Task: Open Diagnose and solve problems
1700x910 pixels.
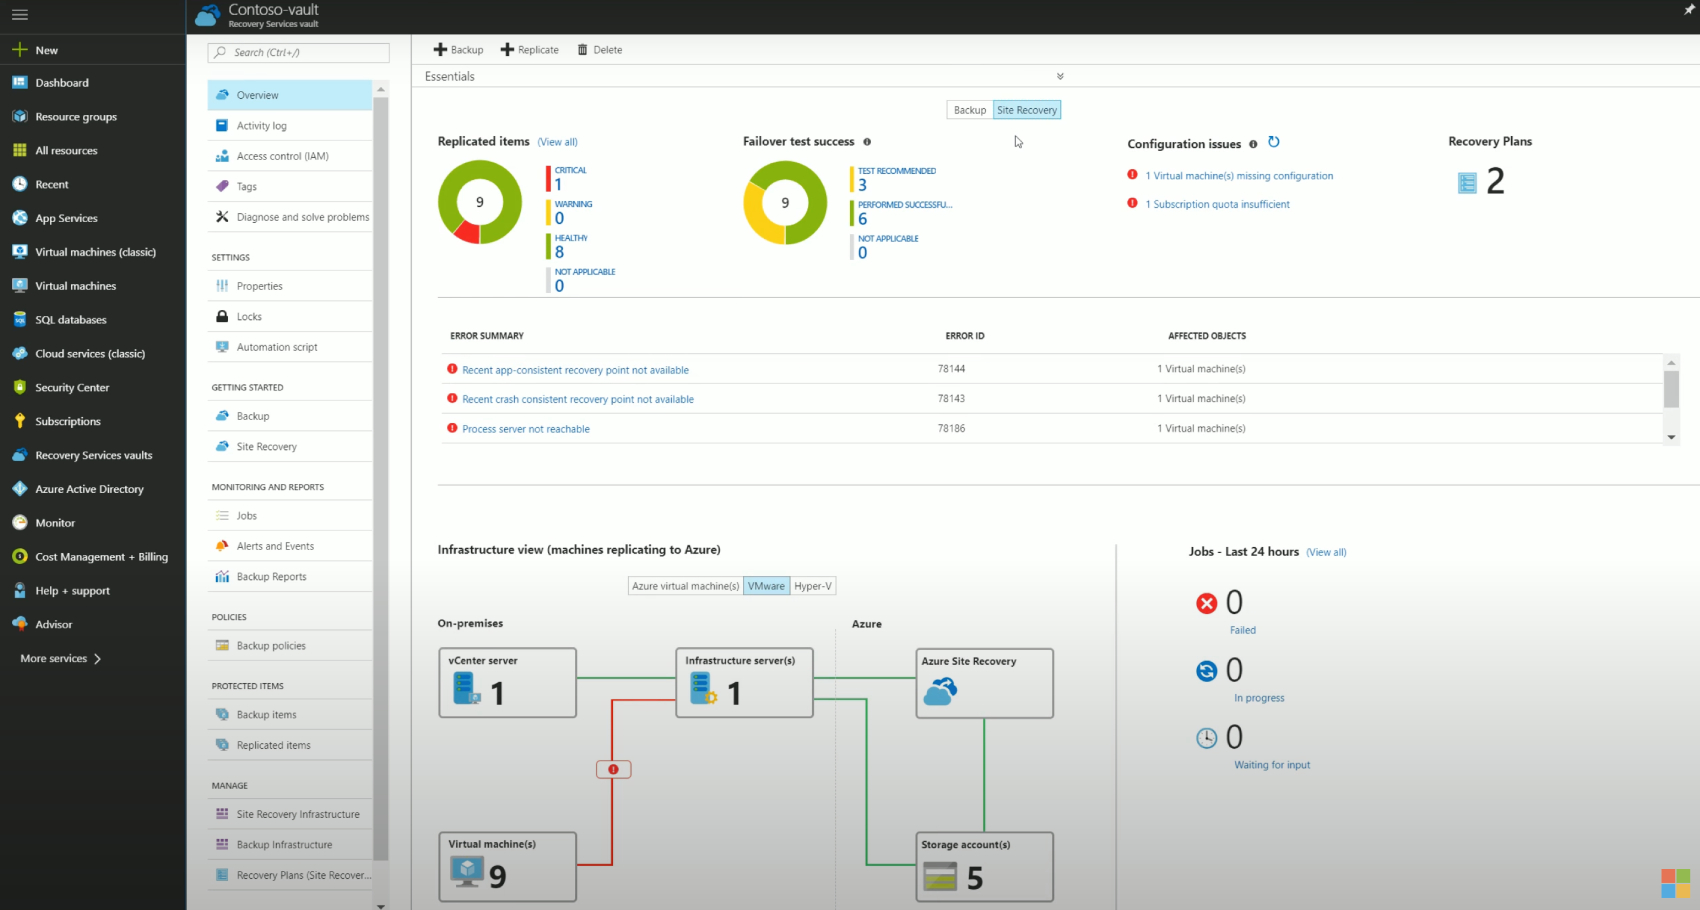Action: pyautogui.click(x=290, y=217)
